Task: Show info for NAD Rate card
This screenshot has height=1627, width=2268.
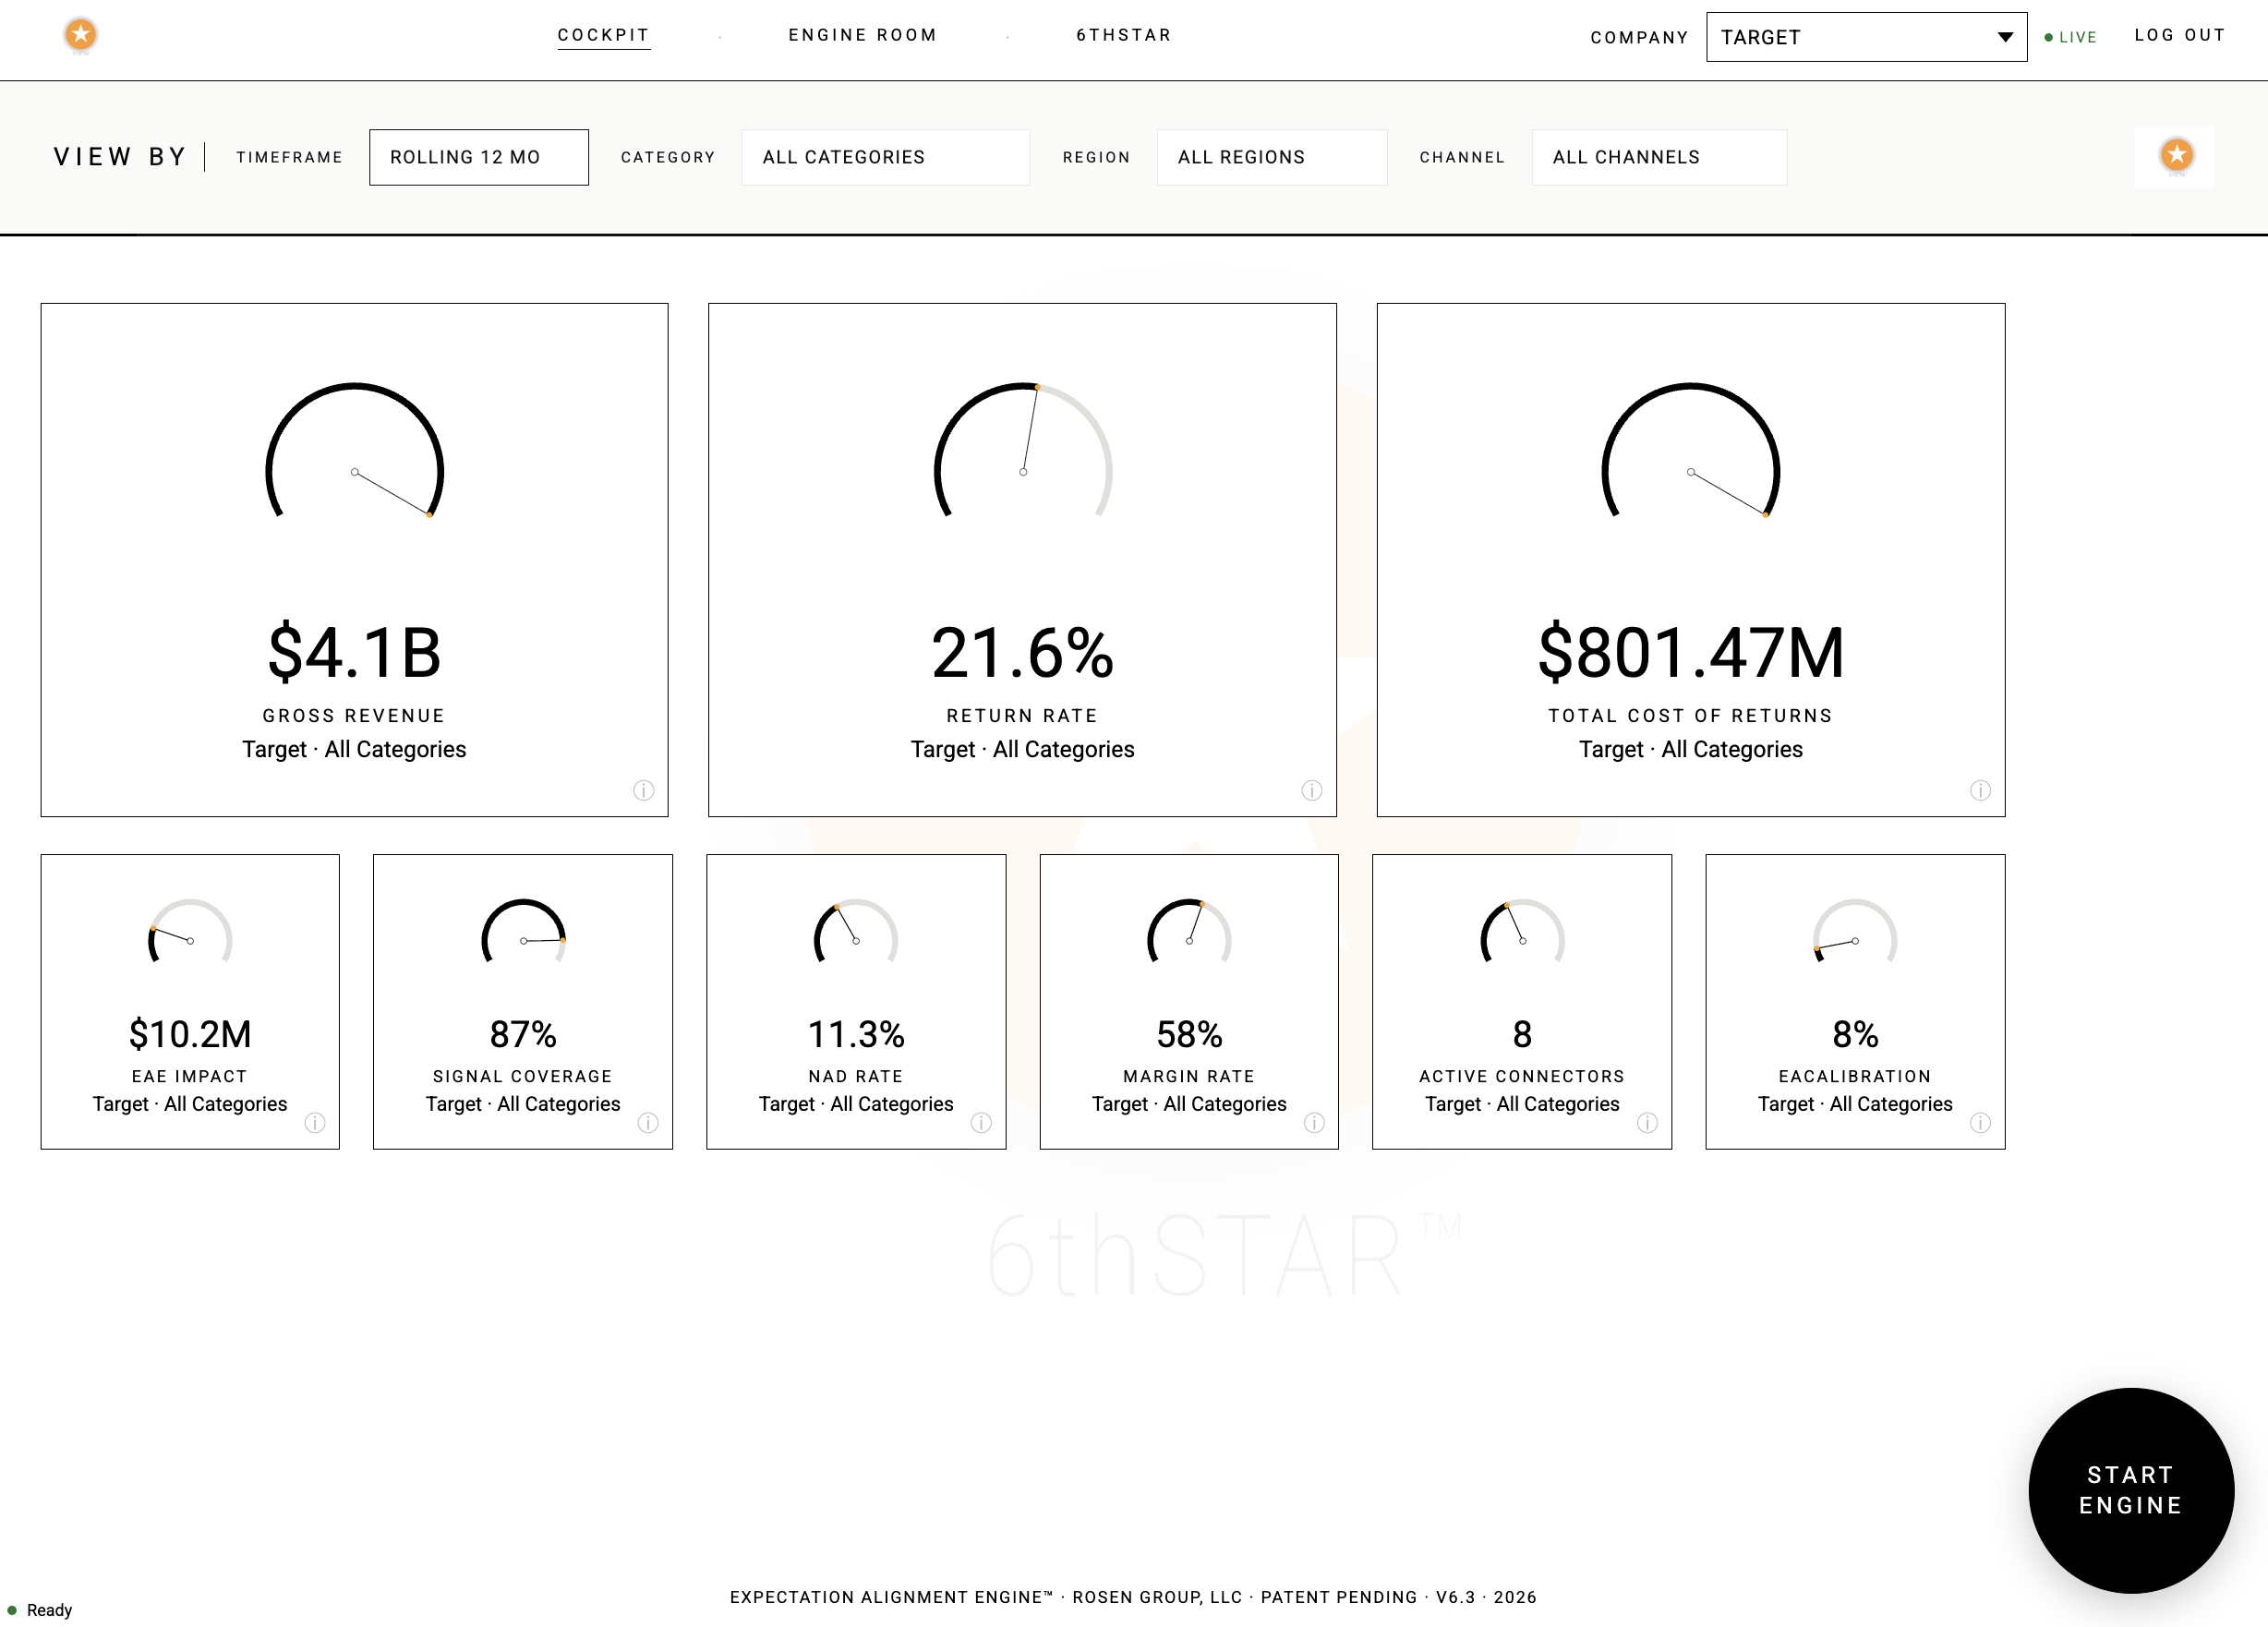Action: point(981,1122)
